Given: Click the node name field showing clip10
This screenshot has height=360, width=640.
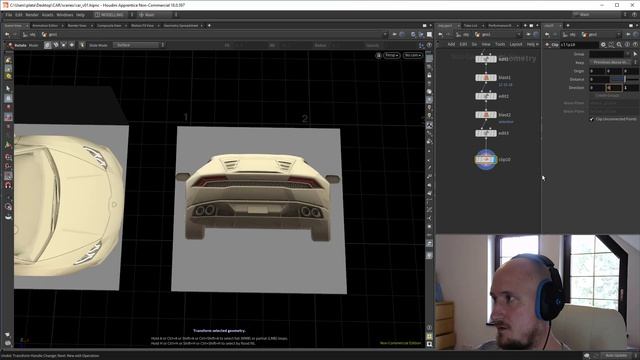Looking at the screenshot, I should click(579, 44).
